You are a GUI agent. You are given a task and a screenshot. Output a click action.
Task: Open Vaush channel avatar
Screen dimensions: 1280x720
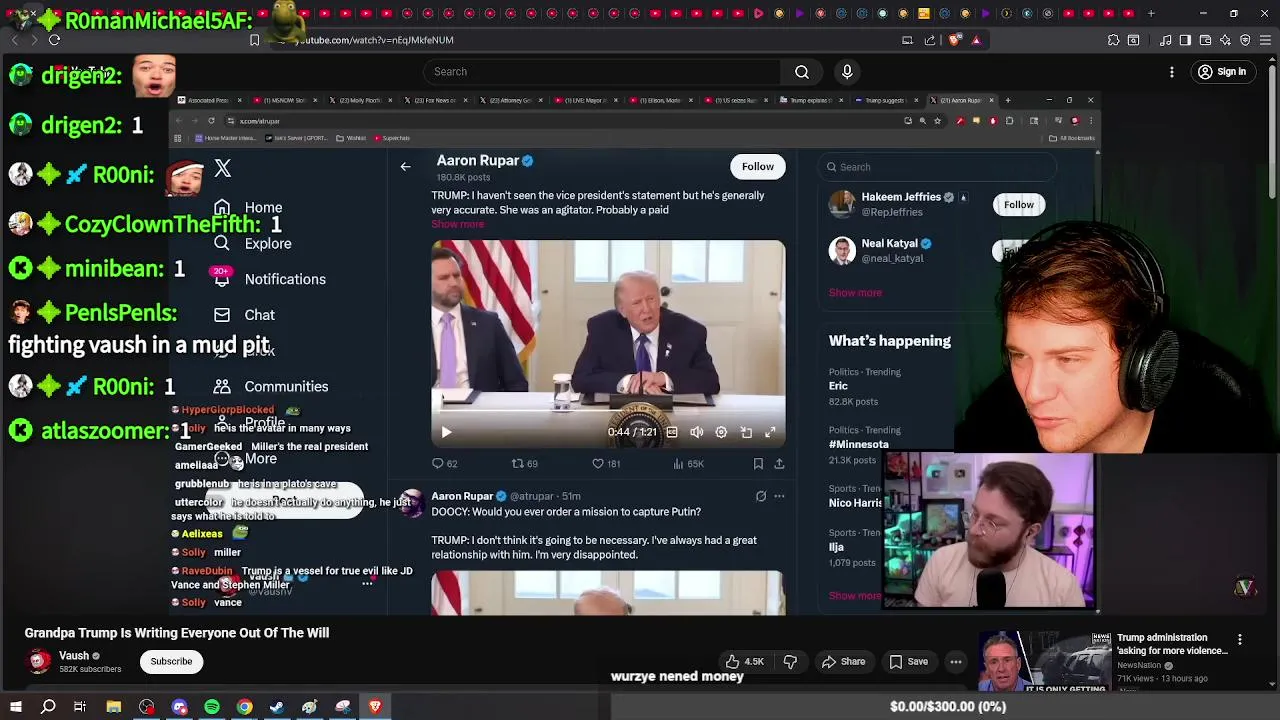pos(39,661)
